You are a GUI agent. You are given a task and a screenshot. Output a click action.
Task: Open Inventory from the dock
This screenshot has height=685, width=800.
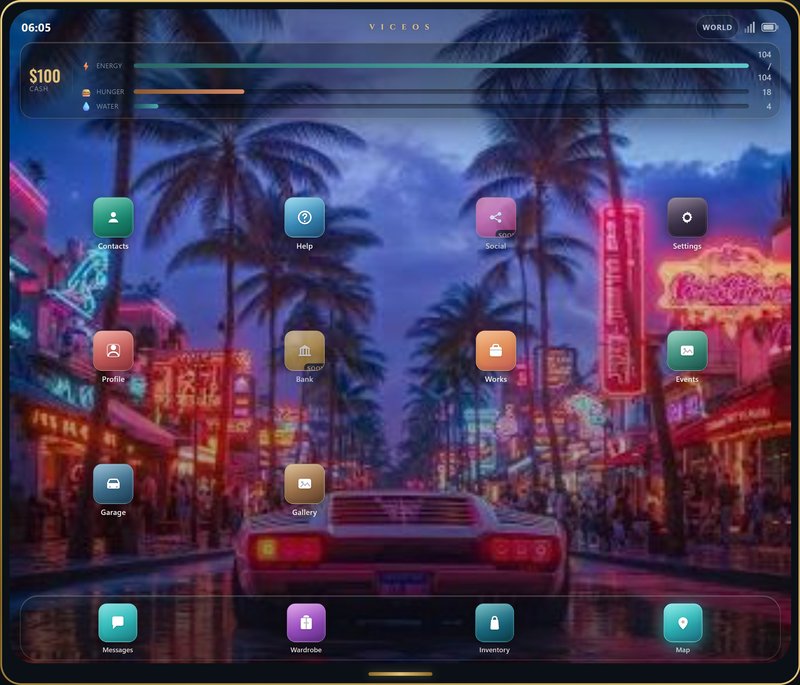click(494, 623)
